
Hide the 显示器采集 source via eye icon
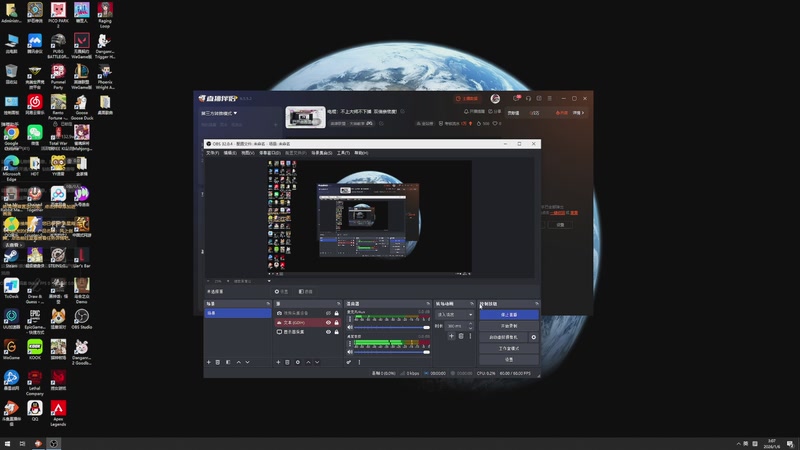point(328,332)
